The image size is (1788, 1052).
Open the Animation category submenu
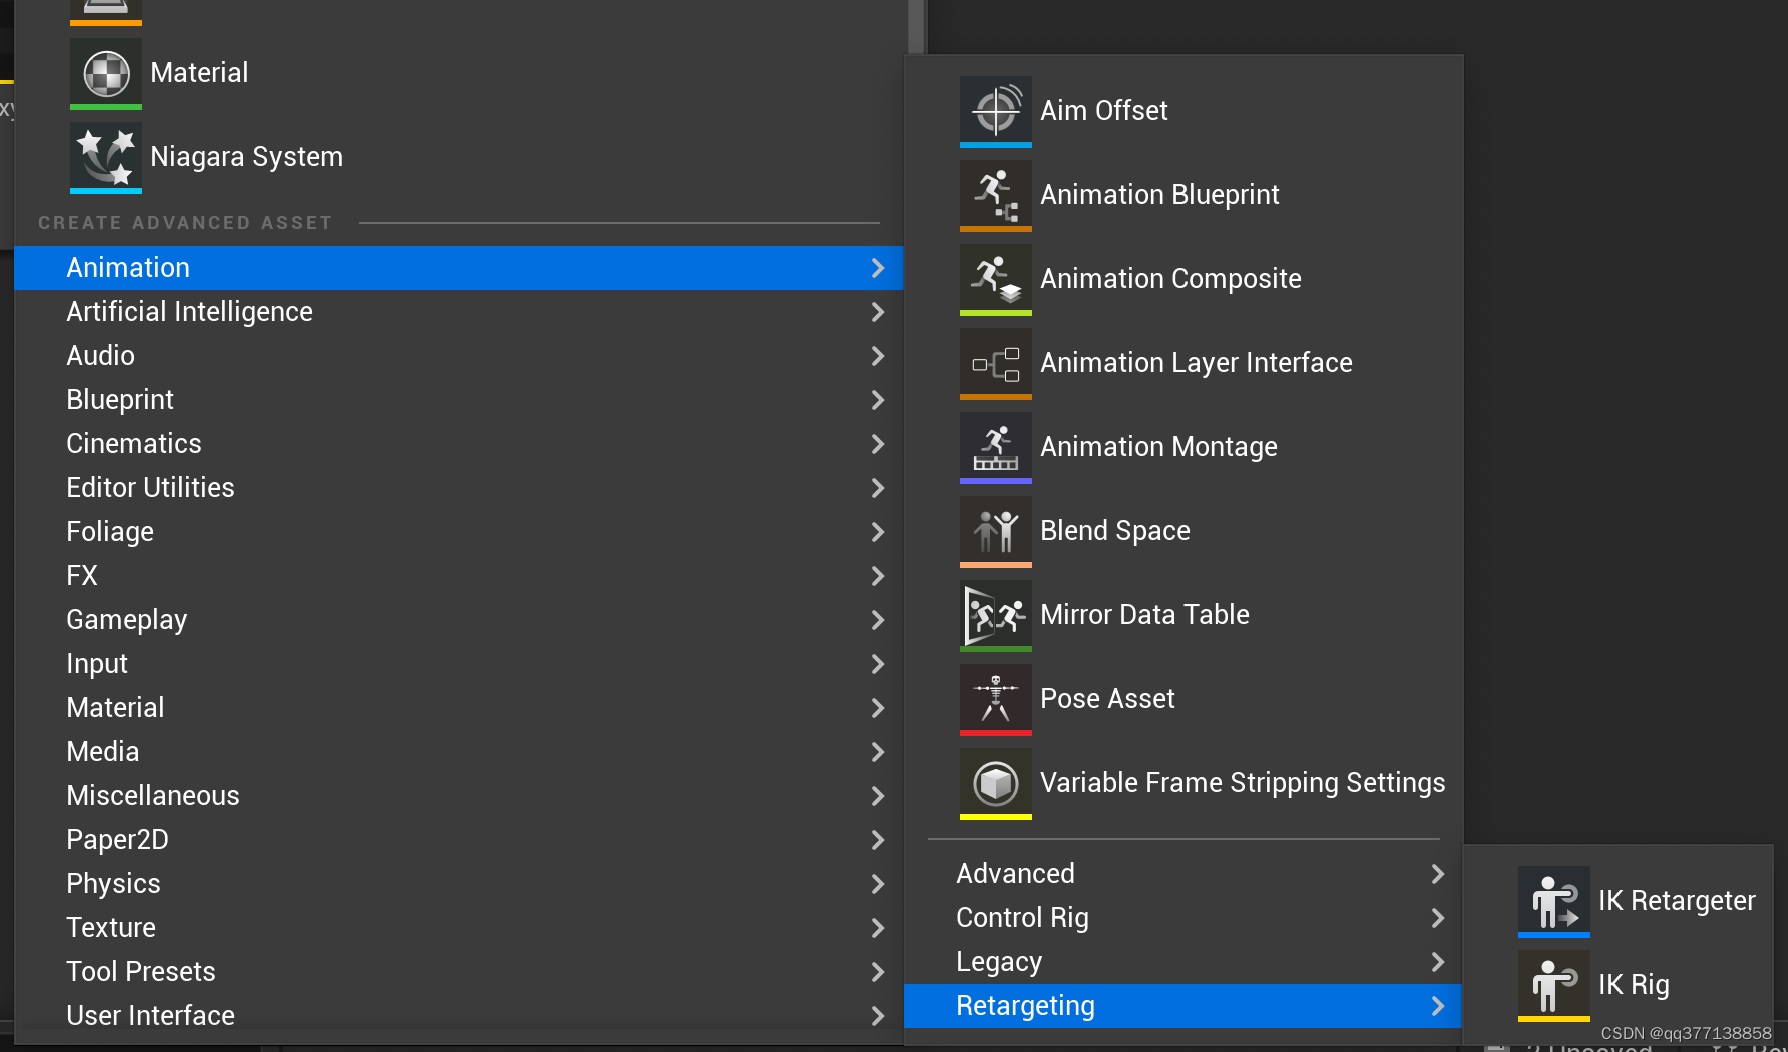coord(460,268)
